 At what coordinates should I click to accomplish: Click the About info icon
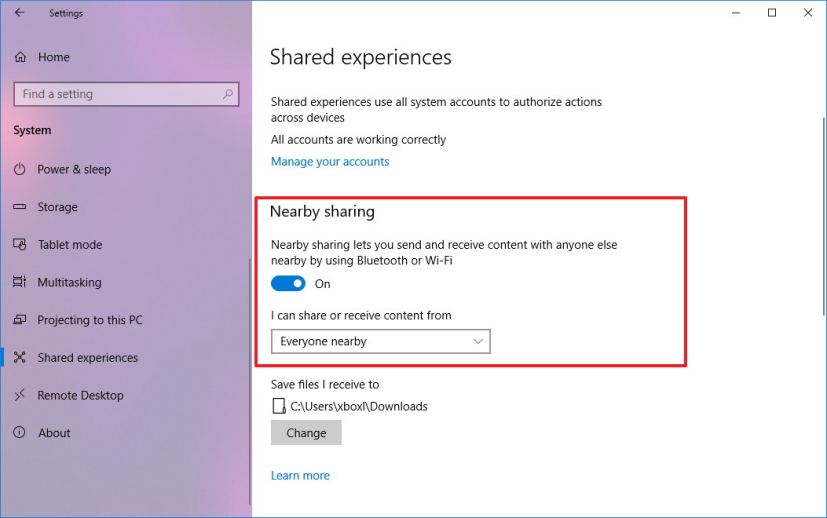click(x=20, y=433)
